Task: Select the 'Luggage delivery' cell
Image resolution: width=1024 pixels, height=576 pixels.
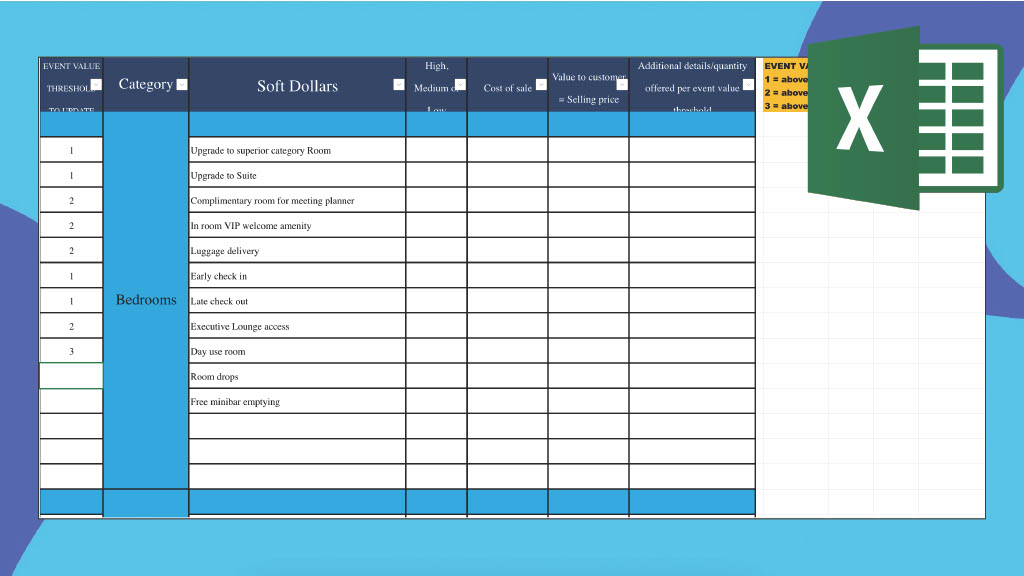Action: point(297,250)
